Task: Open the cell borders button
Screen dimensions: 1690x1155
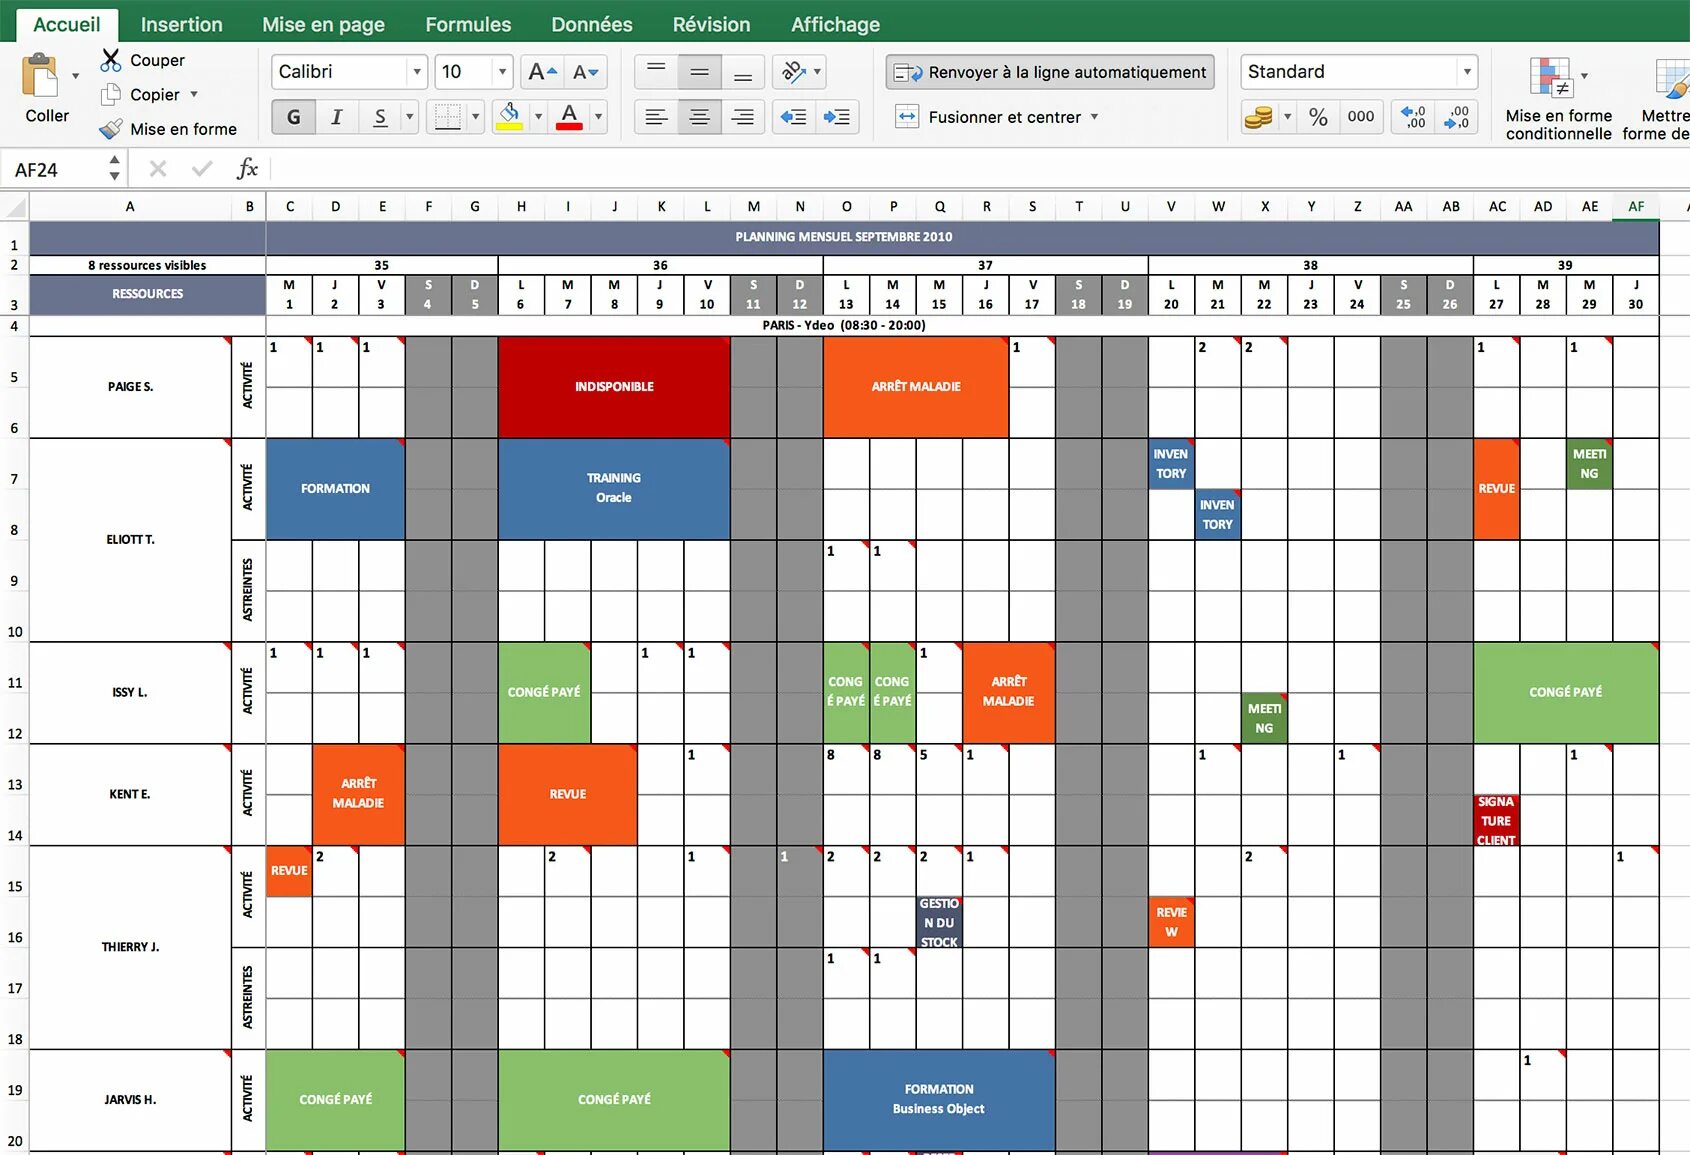Action: click(x=447, y=117)
